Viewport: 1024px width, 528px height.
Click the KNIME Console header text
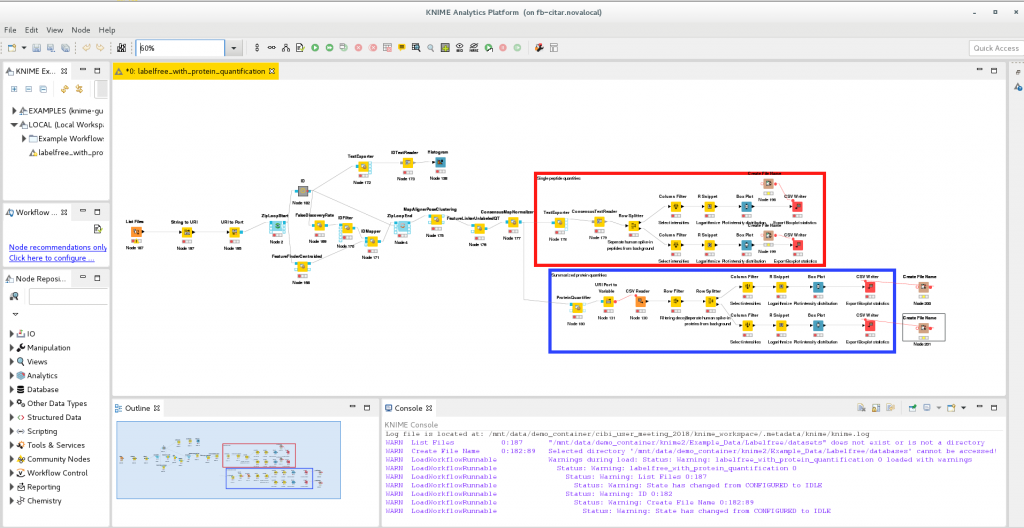(411, 424)
